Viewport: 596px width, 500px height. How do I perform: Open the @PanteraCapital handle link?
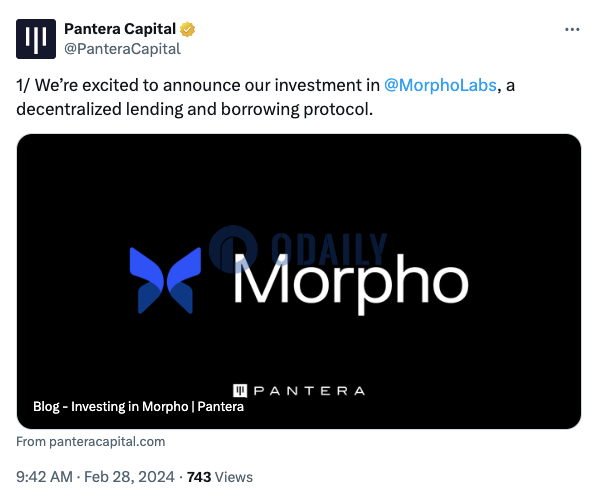(x=122, y=49)
